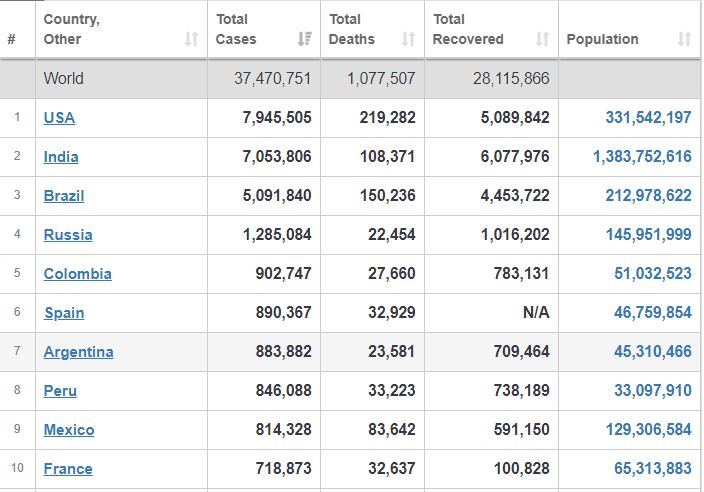The height and width of the screenshot is (492, 704).
Task: Sort by Total Deaths arrows icon
Action: (x=408, y=39)
